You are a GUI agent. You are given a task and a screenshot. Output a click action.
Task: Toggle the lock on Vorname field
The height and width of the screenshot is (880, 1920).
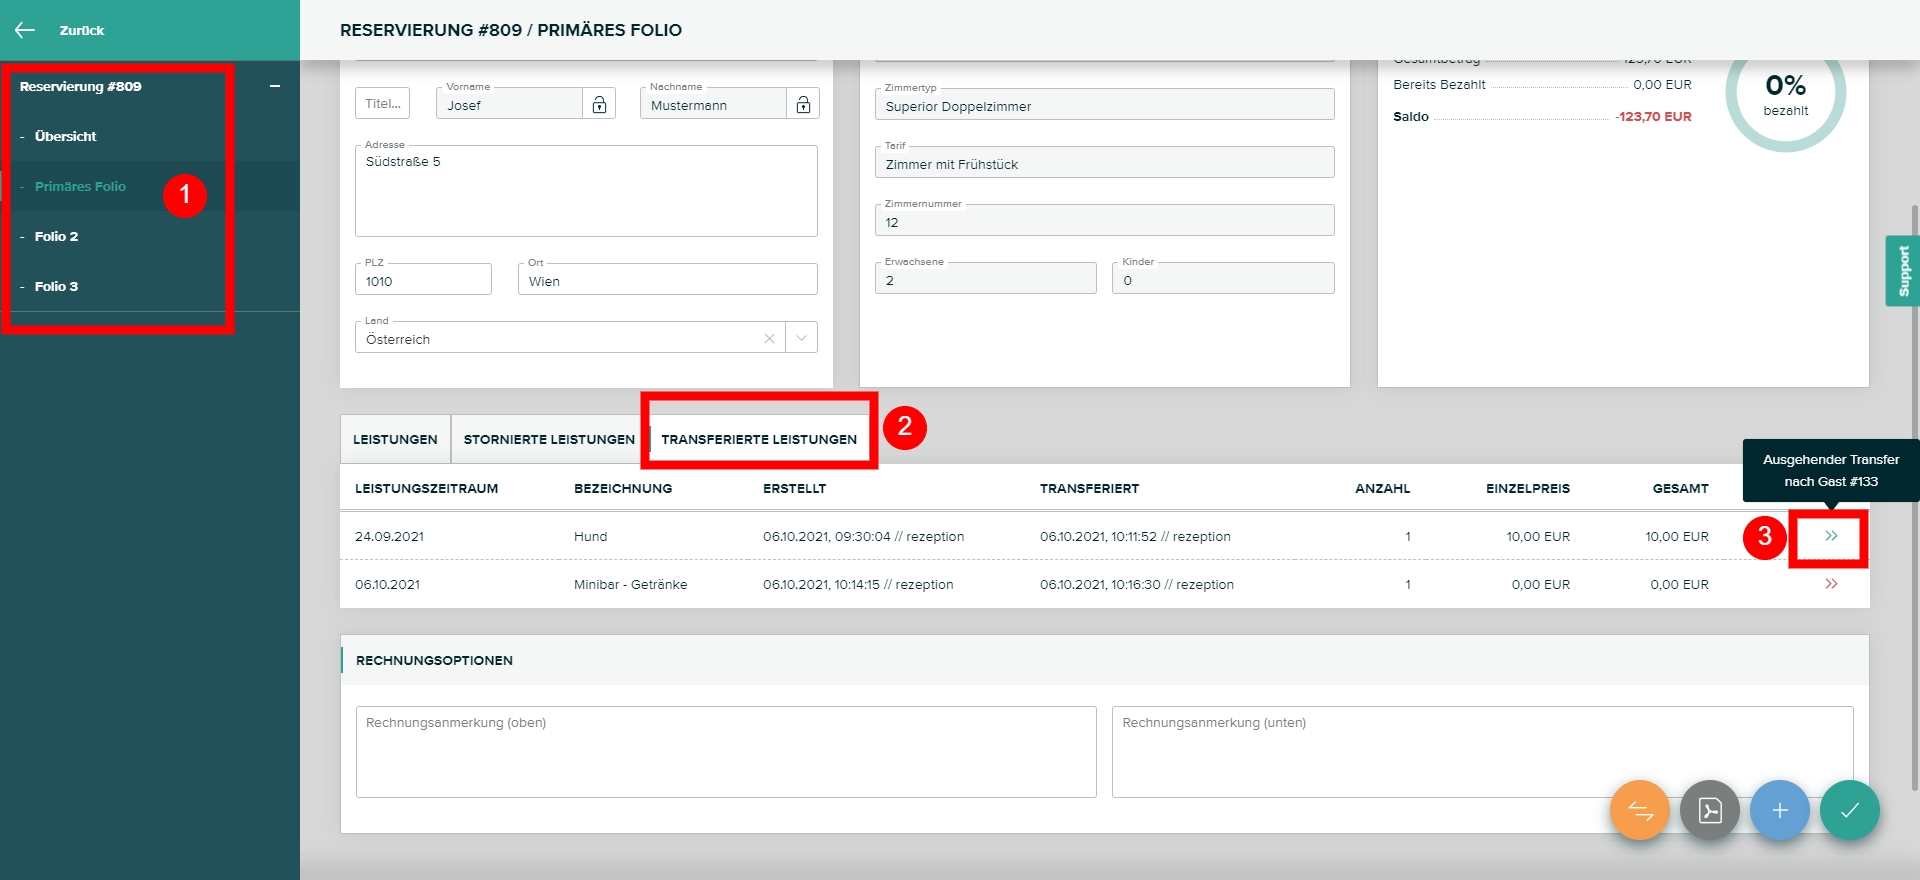click(x=599, y=105)
